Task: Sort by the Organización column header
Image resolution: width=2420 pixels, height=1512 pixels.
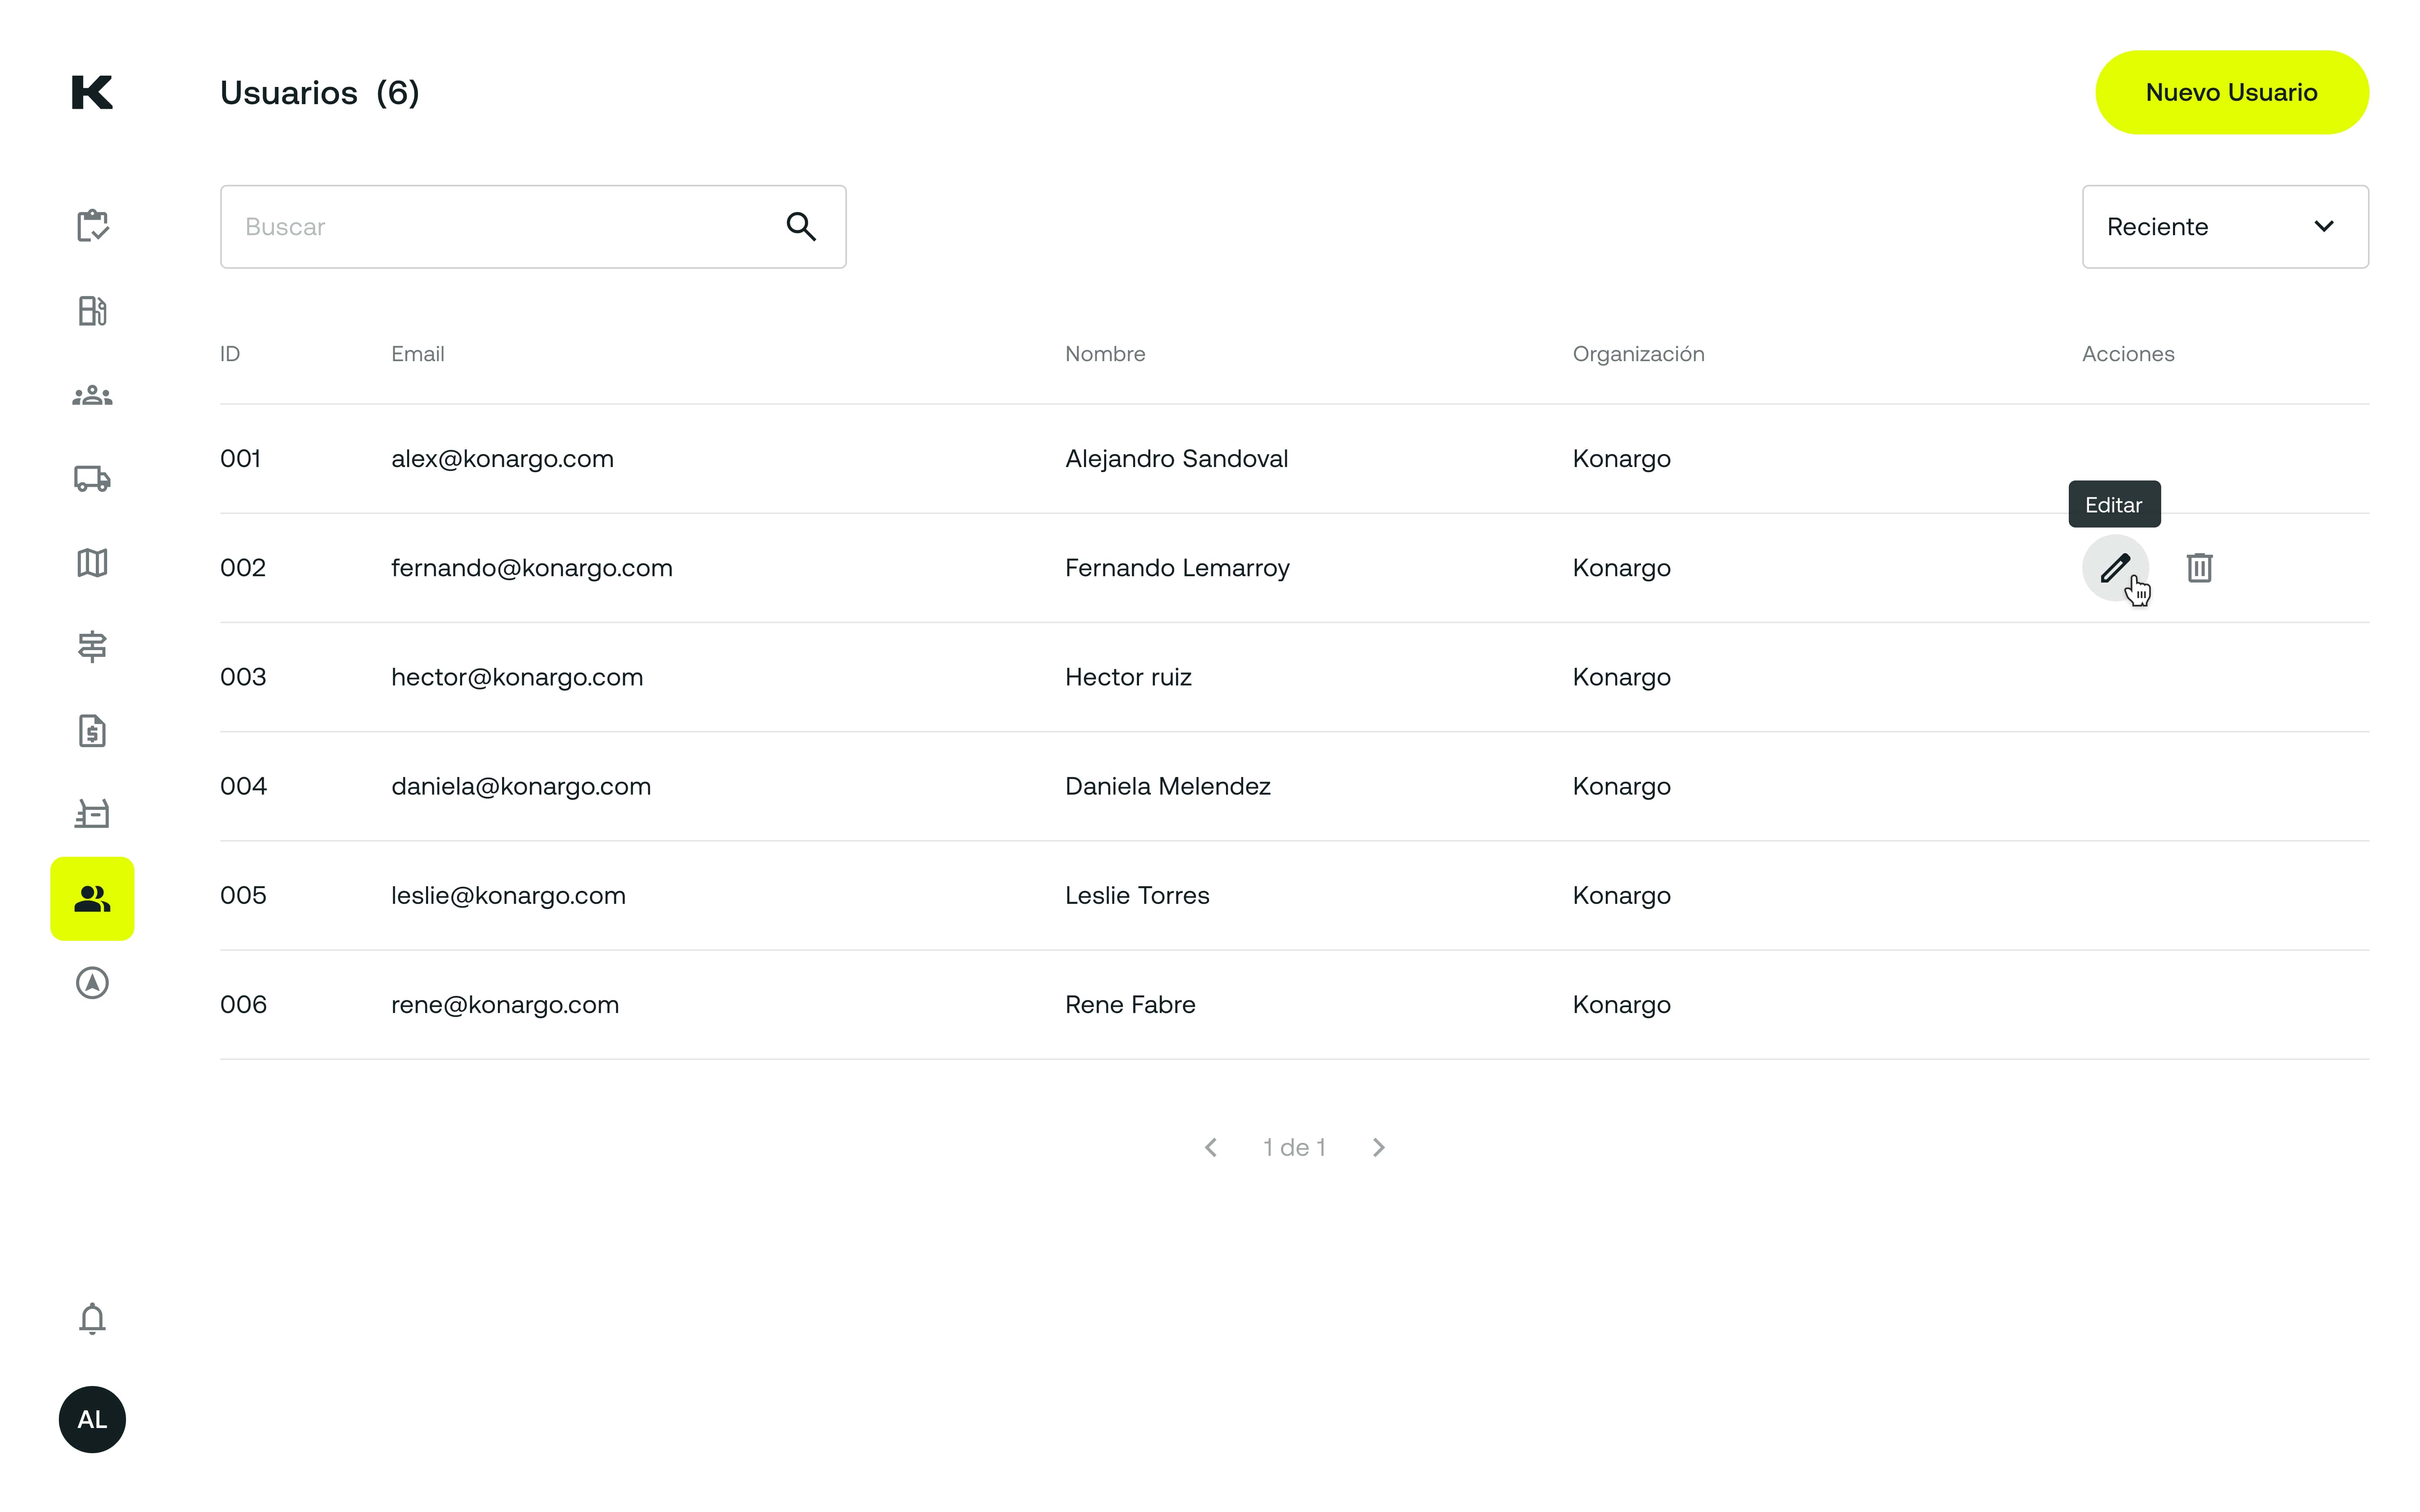Action: (x=1638, y=354)
